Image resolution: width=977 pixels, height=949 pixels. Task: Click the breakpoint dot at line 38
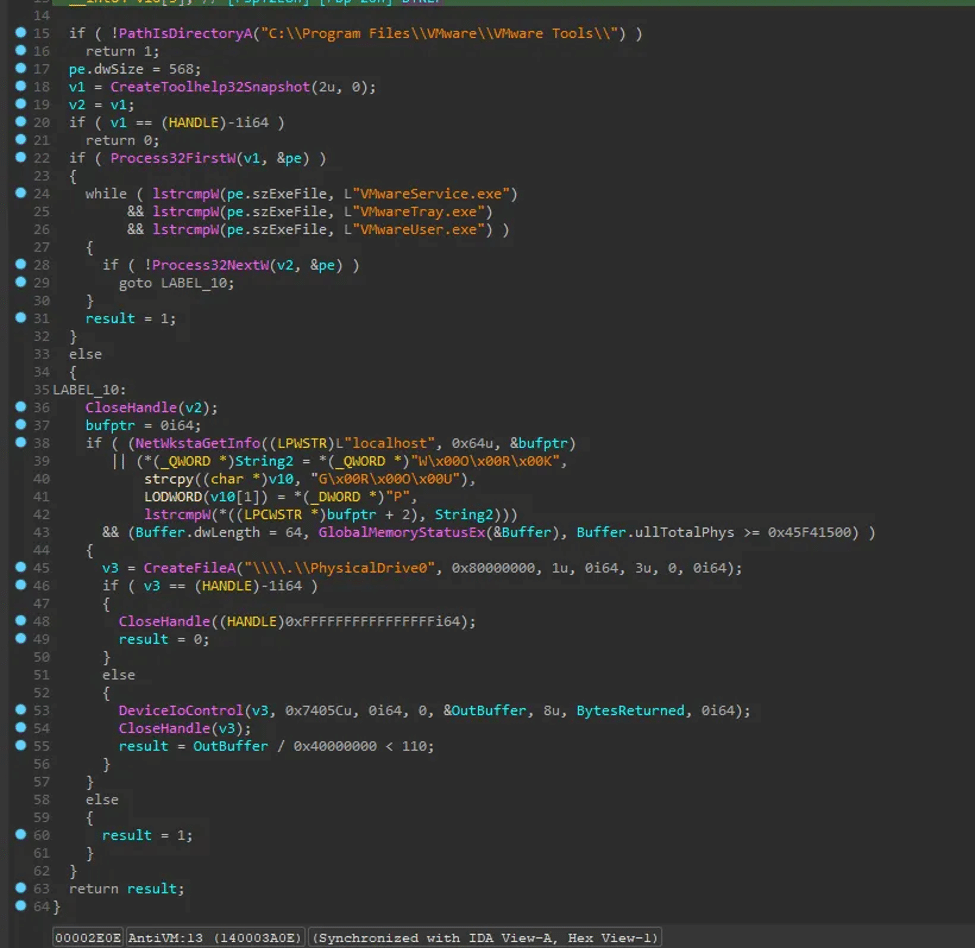[21, 442]
